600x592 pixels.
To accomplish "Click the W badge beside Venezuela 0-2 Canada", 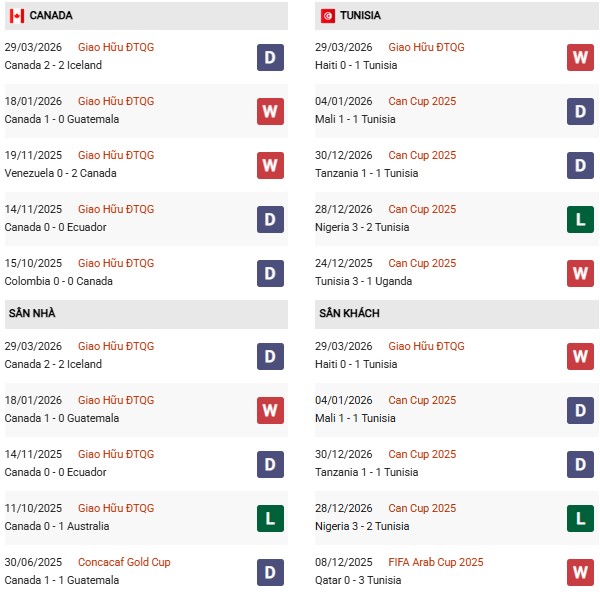I will (x=270, y=165).
